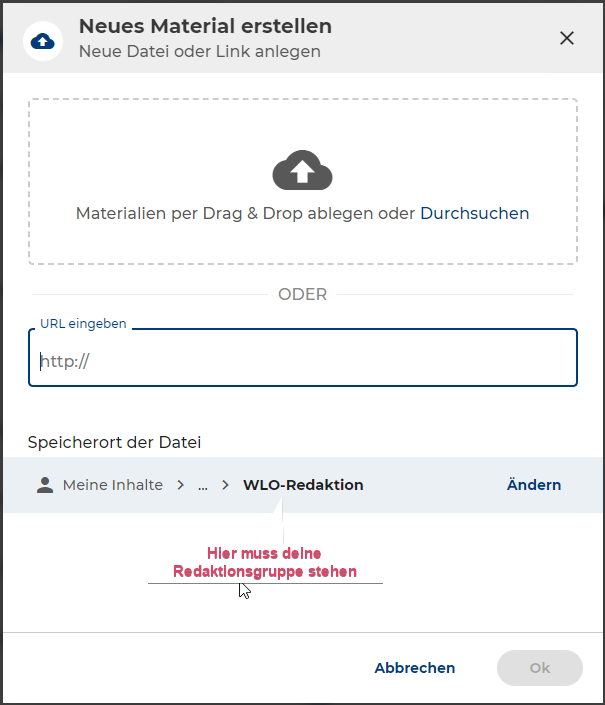Confirm with the Ok button

click(x=540, y=668)
